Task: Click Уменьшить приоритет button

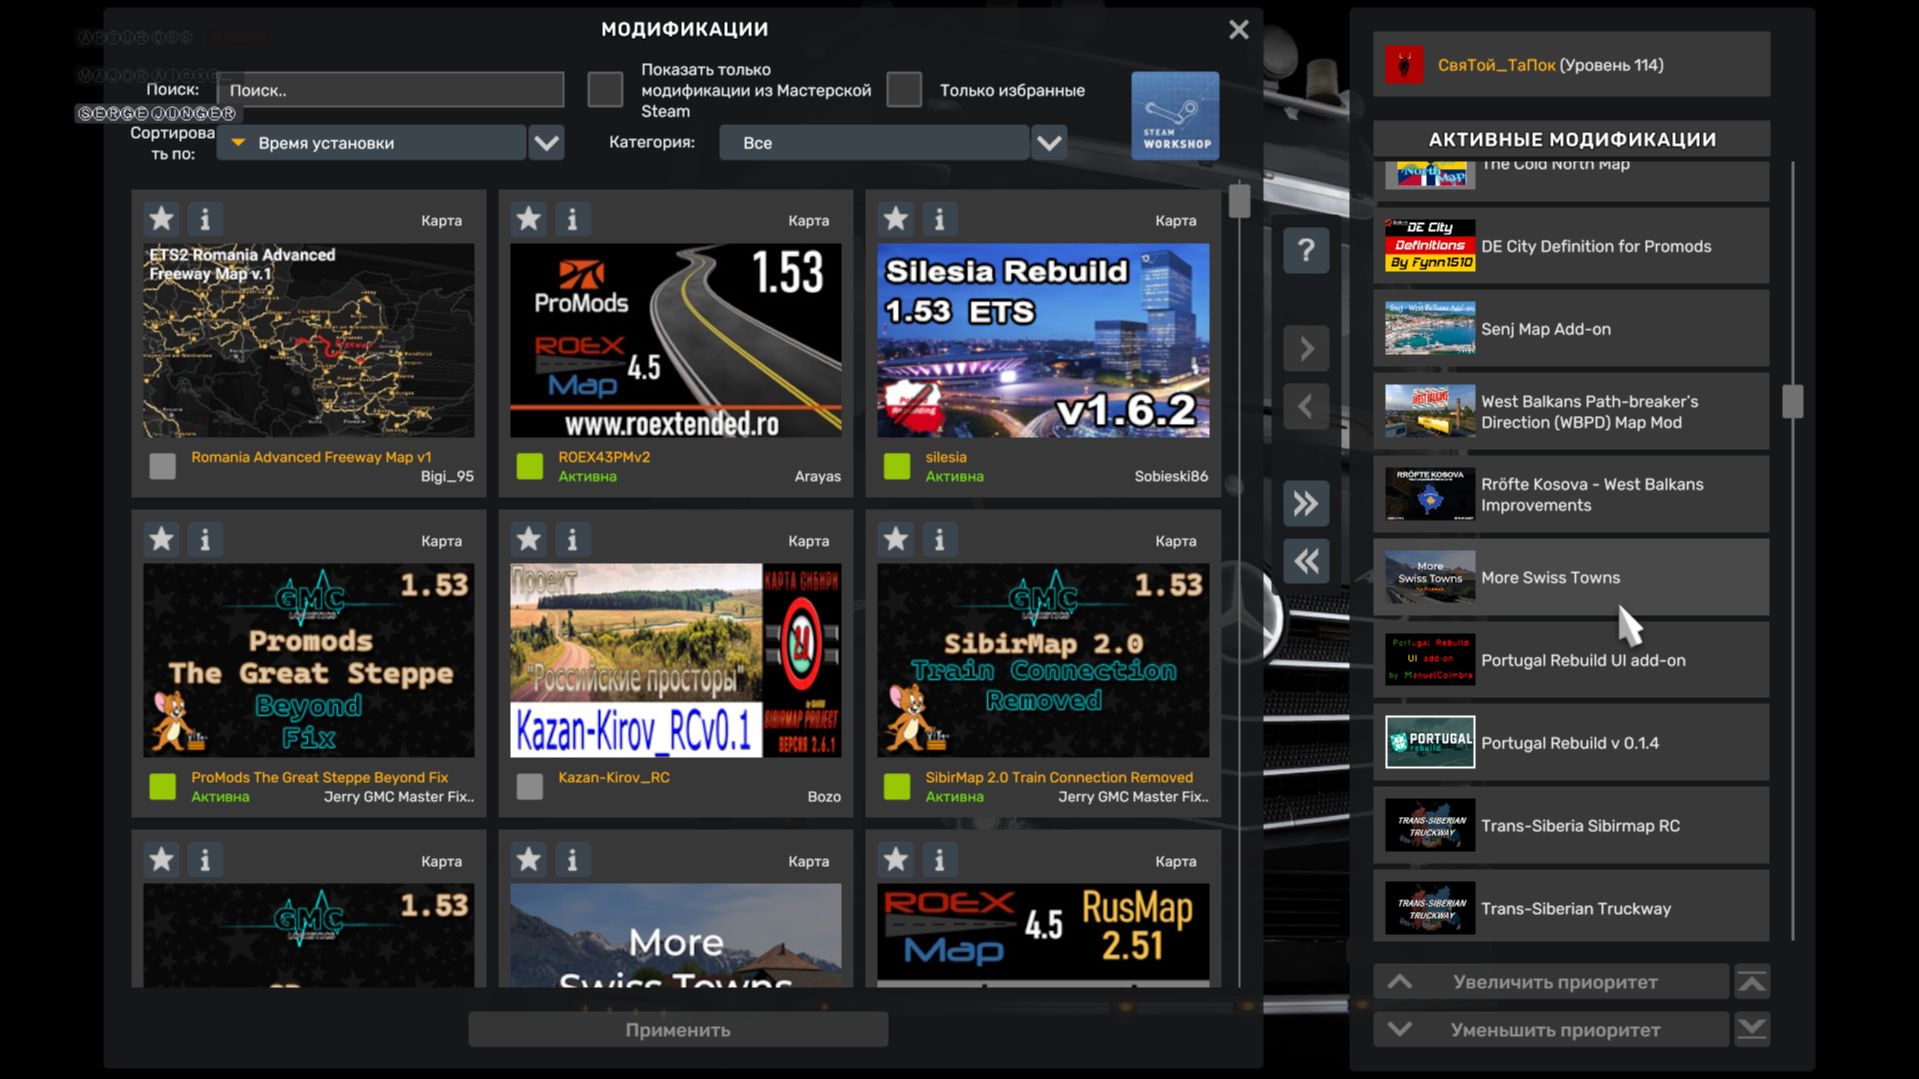Action: [1551, 1029]
